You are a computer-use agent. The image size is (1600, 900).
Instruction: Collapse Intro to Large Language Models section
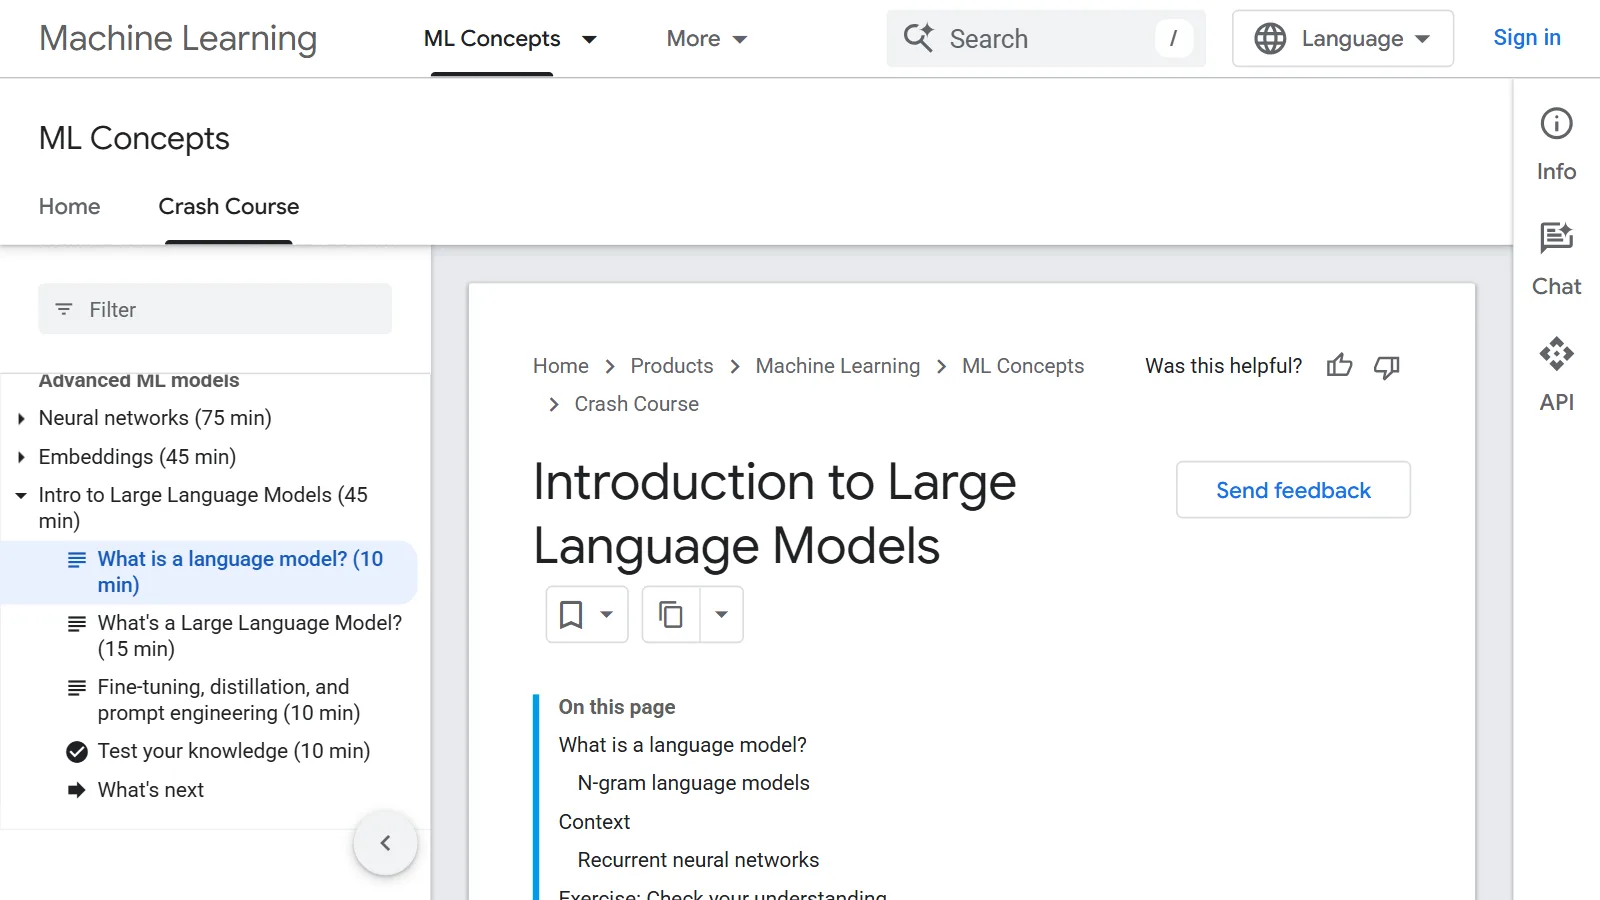tap(21, 495)
